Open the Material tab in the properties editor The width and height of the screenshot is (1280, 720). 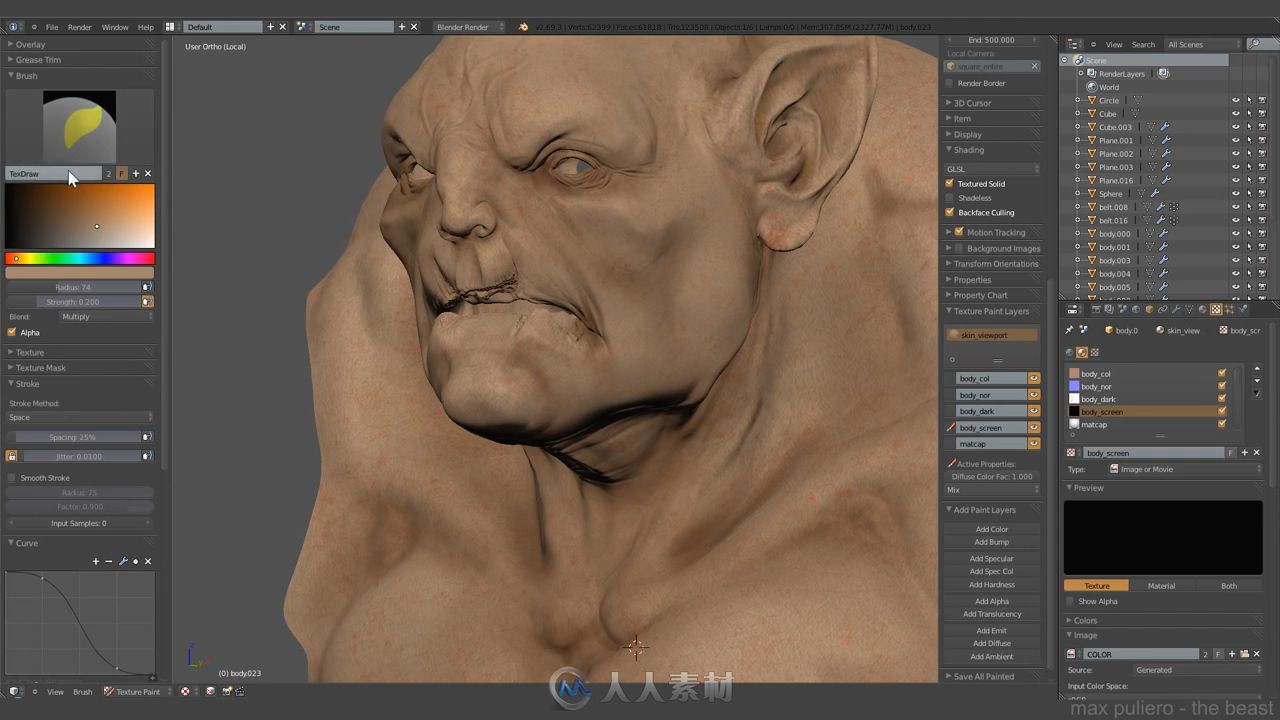[1203, 310]
